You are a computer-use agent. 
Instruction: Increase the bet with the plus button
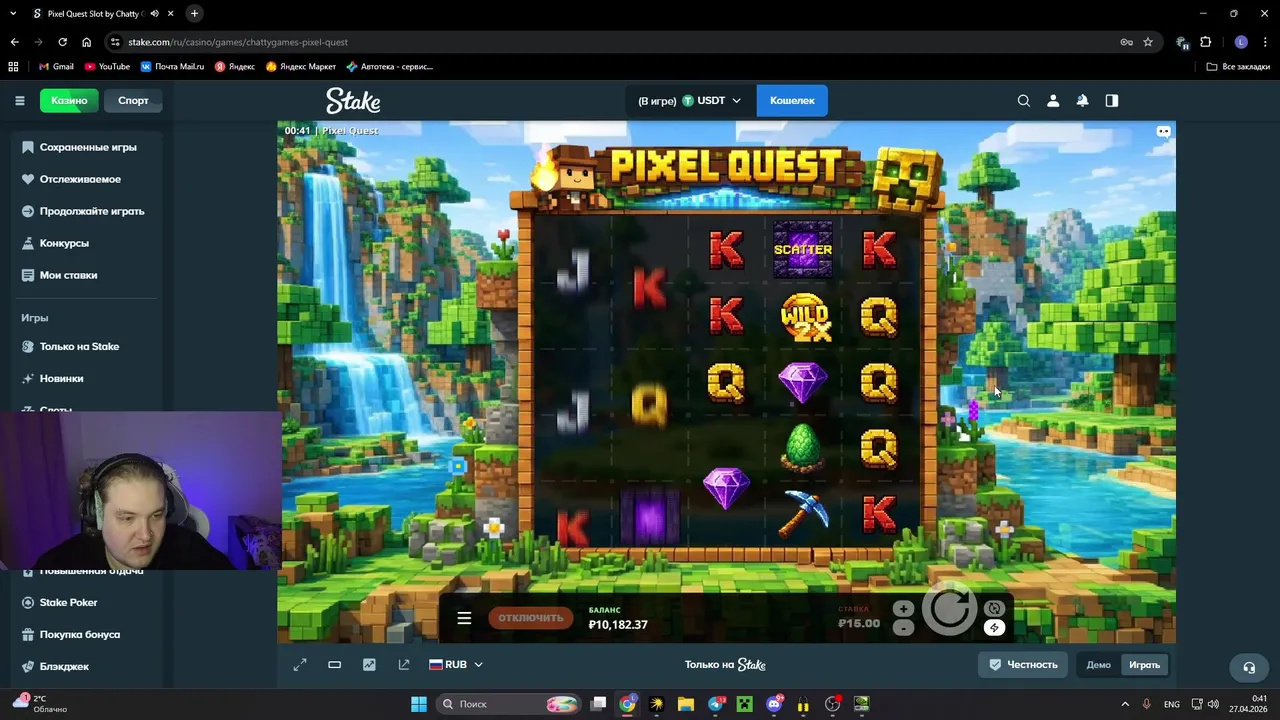903,608
